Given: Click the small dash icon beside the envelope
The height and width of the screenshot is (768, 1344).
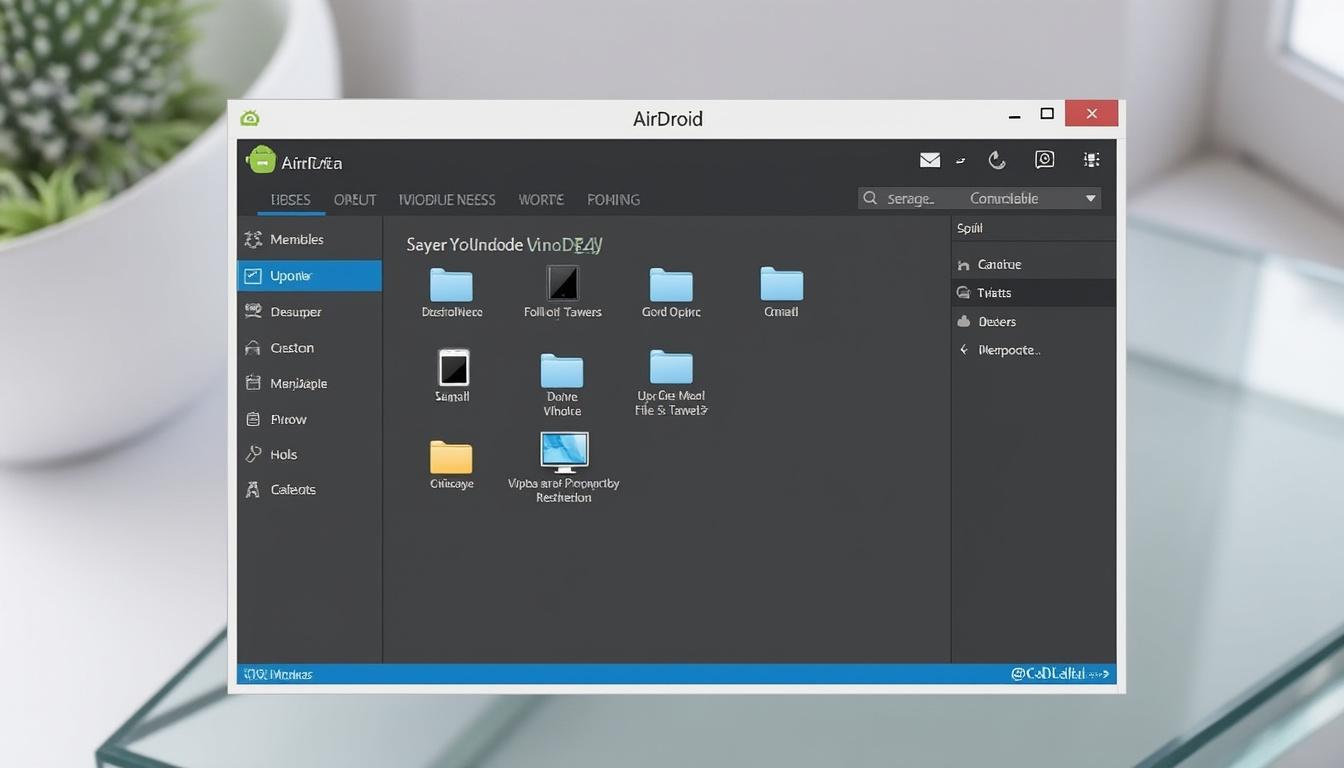Looking at the screenshot, I should 960,161.
